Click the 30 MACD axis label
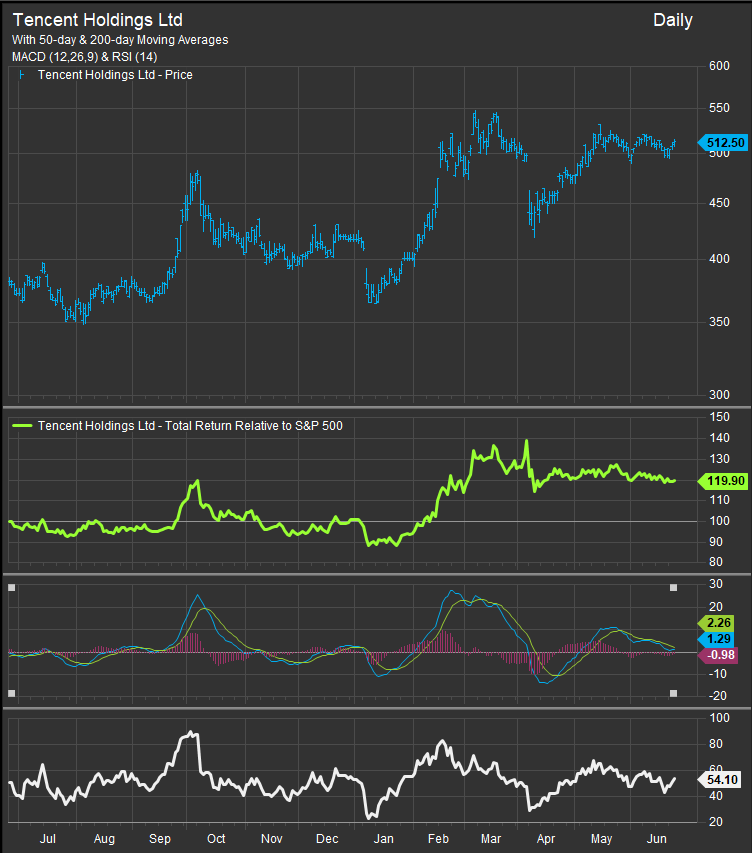 tap(716, 584)
